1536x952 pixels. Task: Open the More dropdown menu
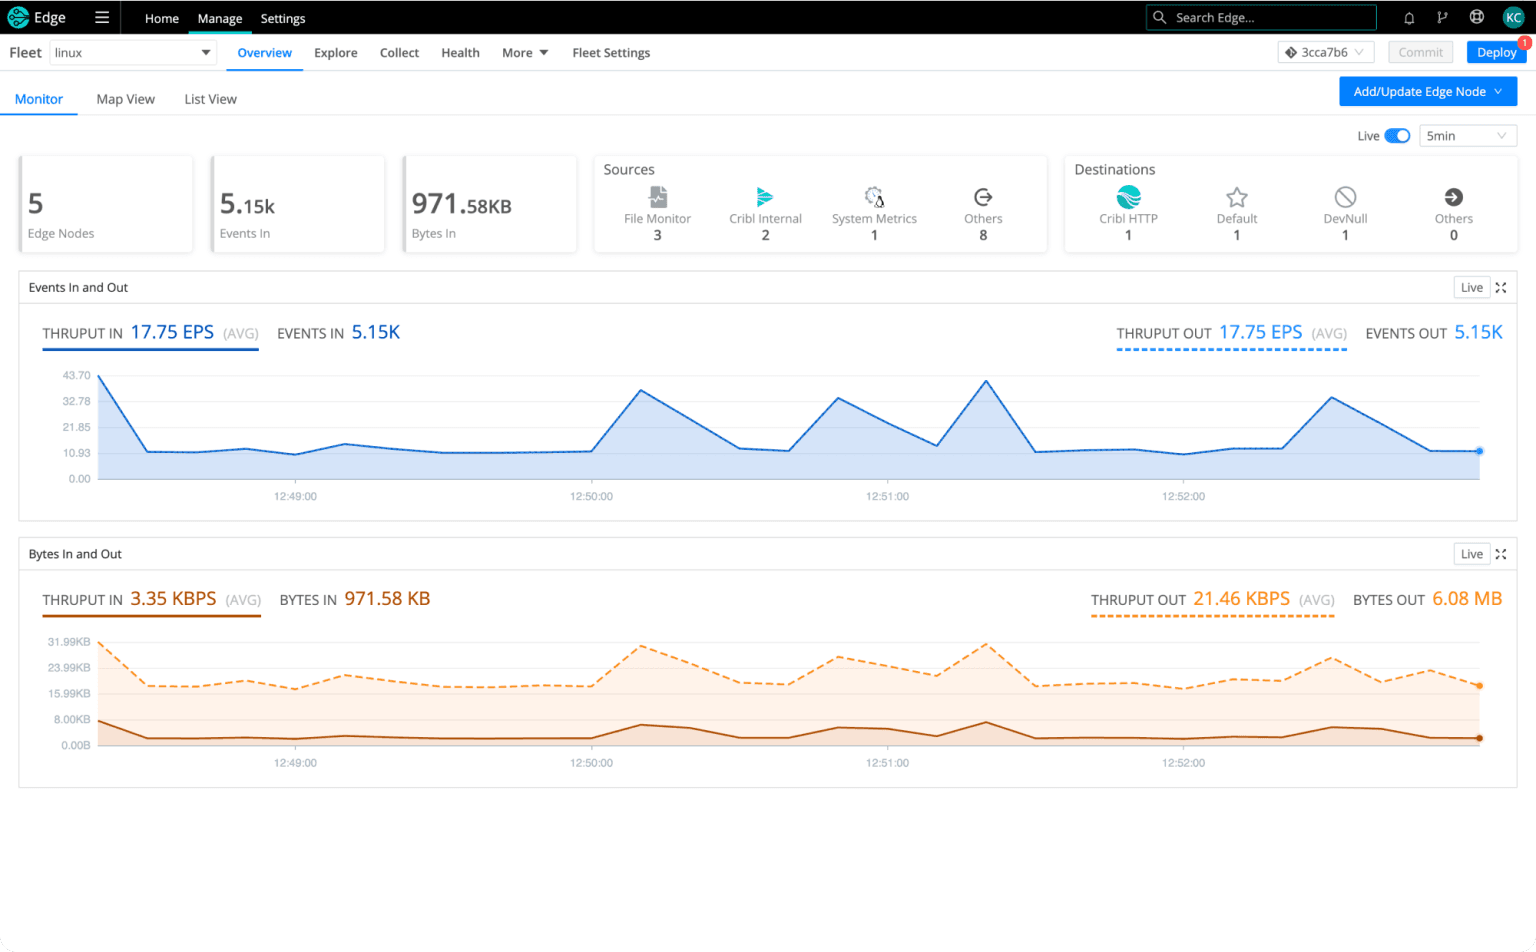525,53
